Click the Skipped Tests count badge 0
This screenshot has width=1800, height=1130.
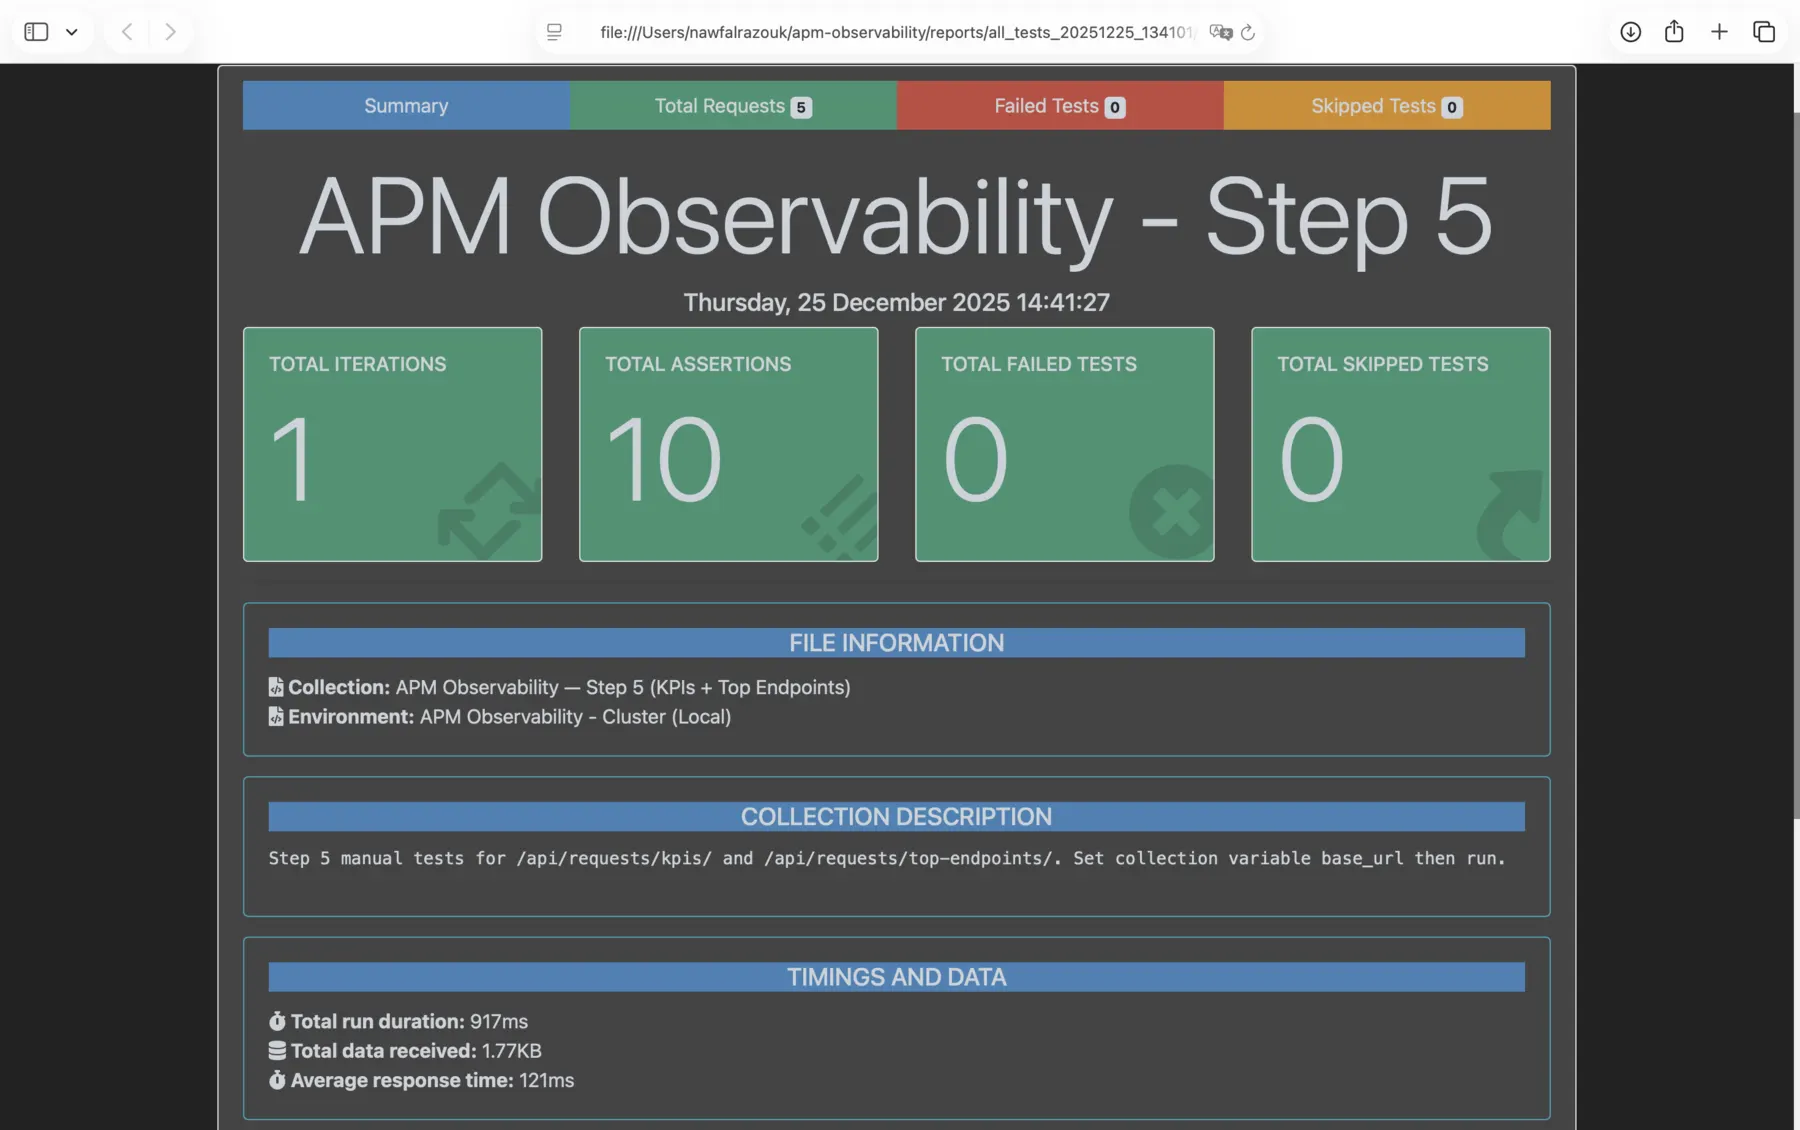[1452, 107]
